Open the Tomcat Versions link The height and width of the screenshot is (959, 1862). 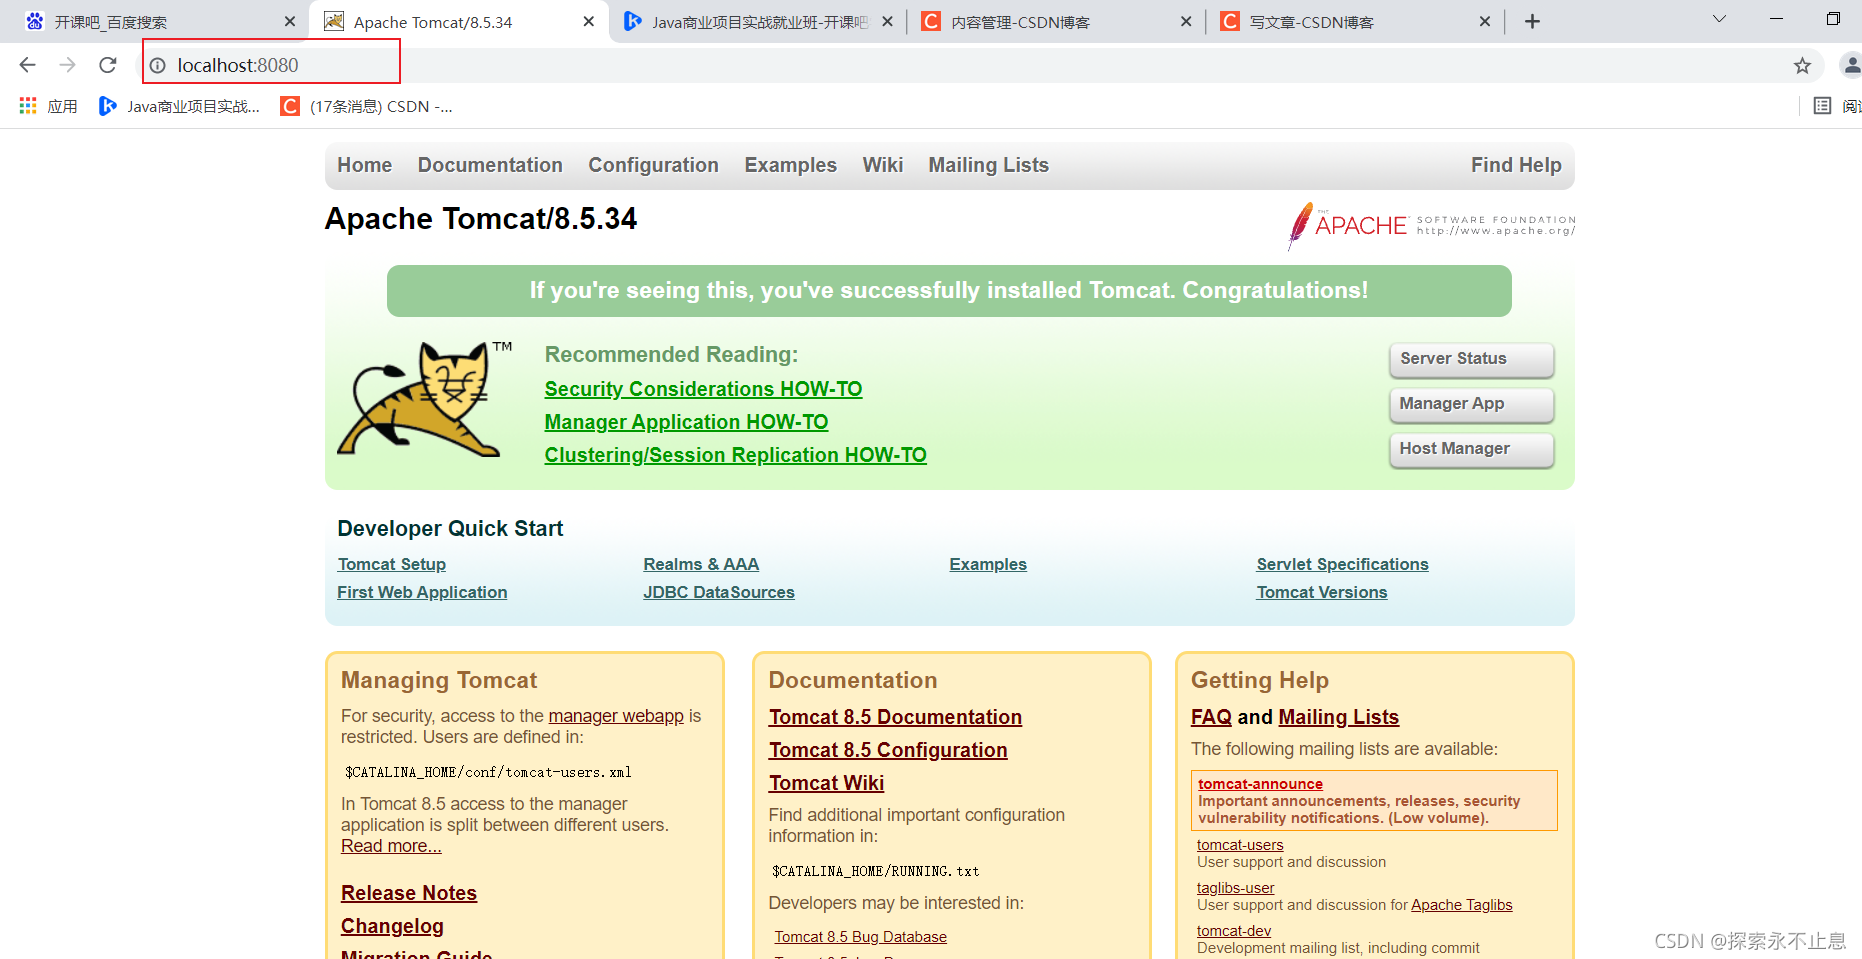[x=1321, y=592]
